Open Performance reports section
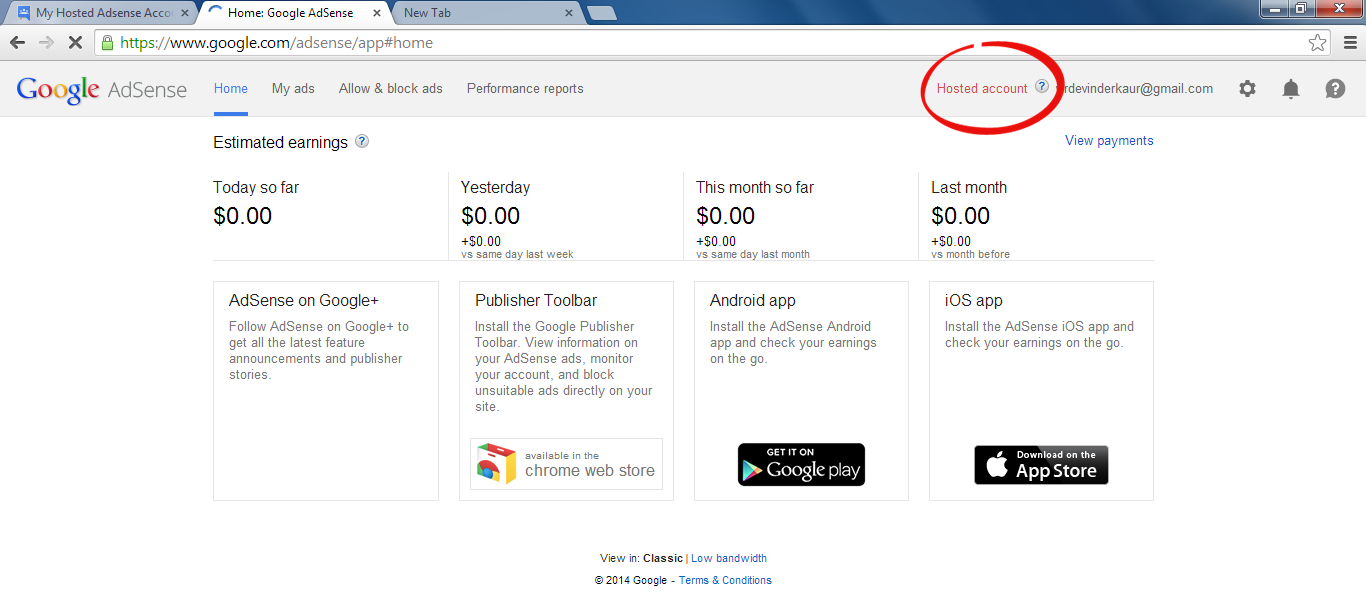 (x=525, y=88)
